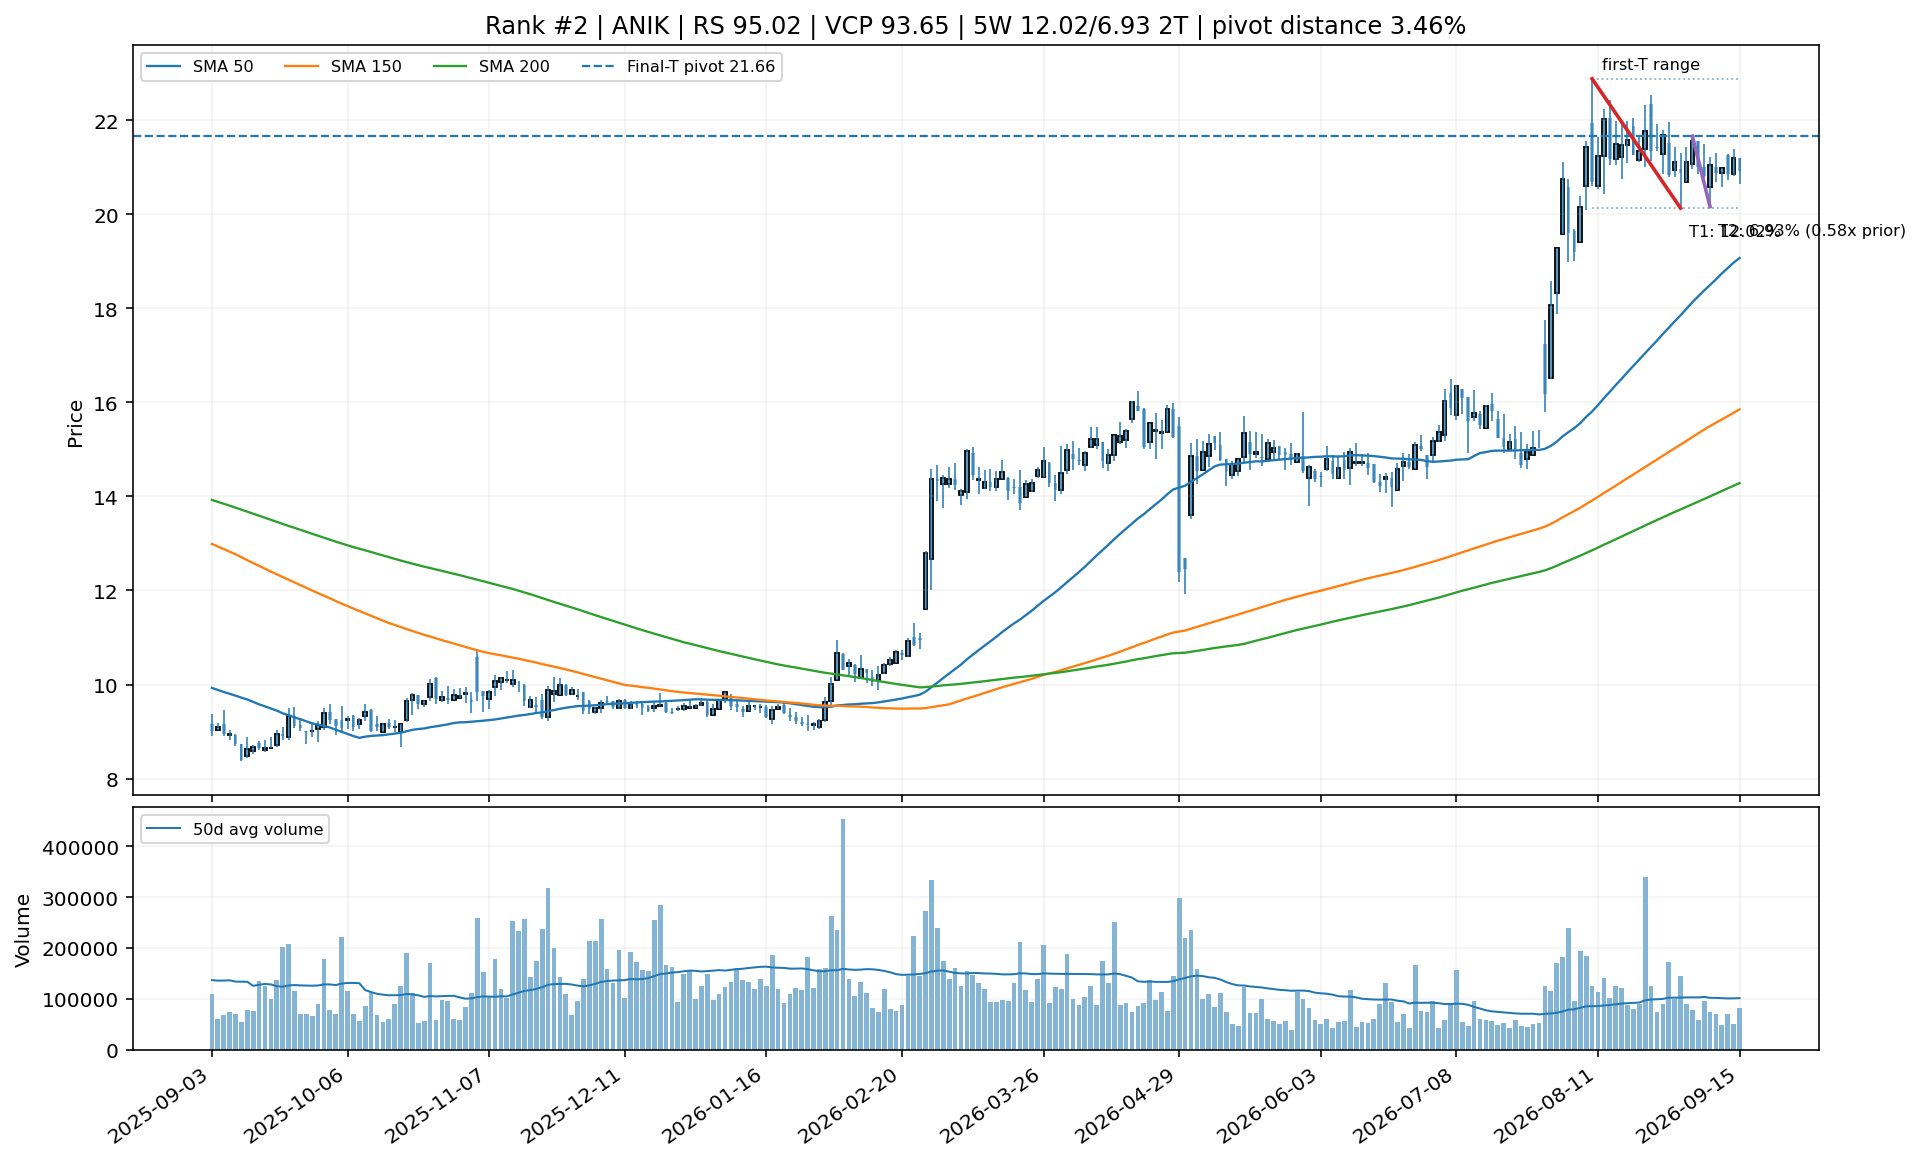Click the price tick label 8

[x=112, y=780]
